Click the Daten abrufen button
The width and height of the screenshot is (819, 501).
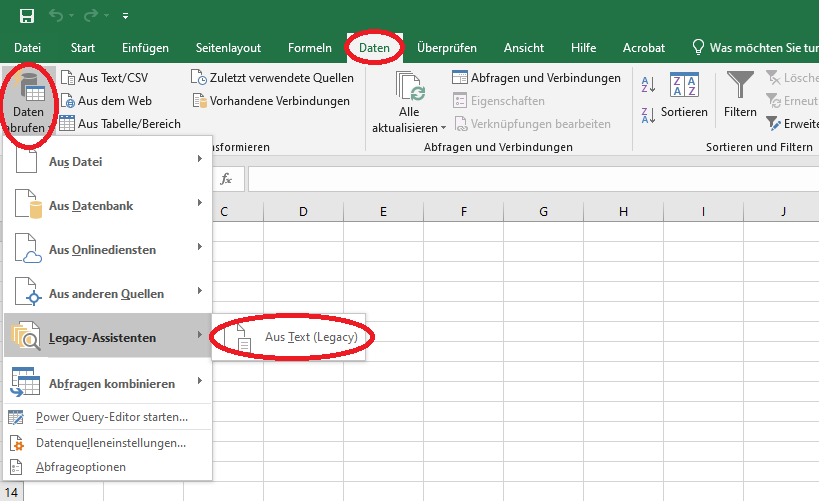tap(28, 102)
